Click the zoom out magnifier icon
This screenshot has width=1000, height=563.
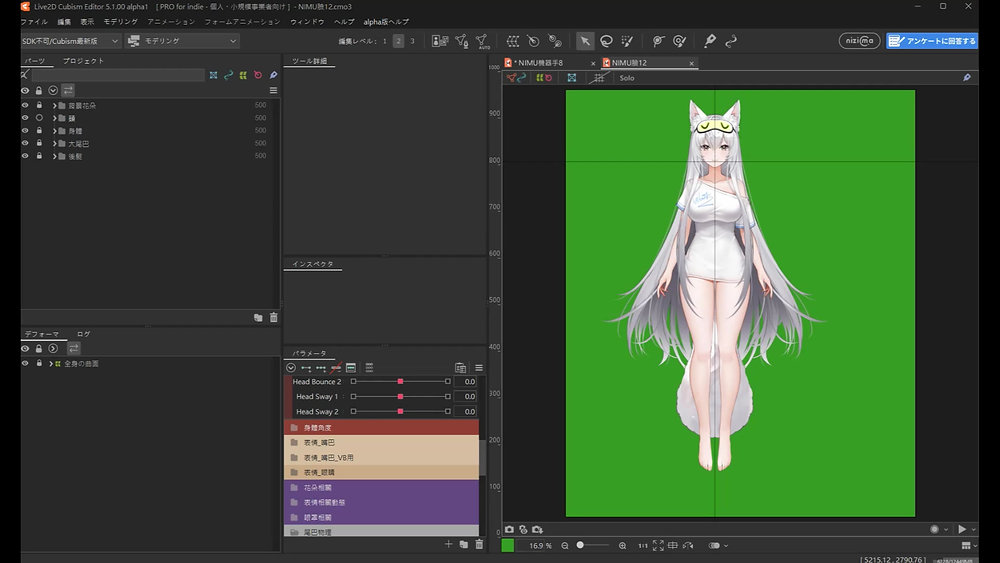[x=564, y=546]
